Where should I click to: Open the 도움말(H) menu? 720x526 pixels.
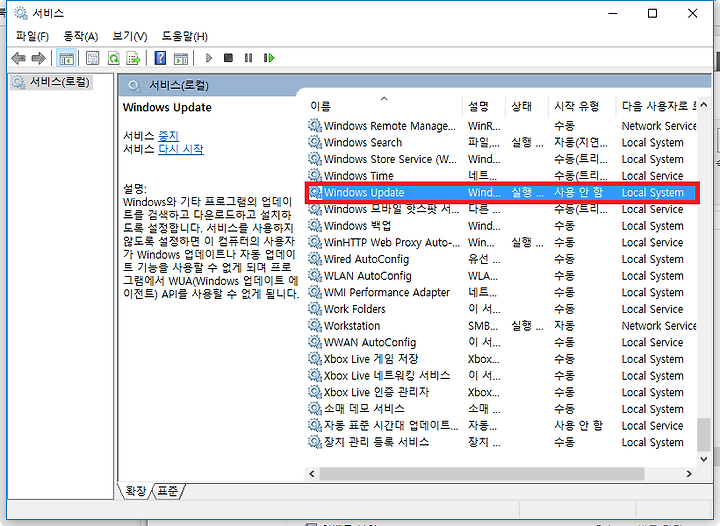[x=185, y=36]
